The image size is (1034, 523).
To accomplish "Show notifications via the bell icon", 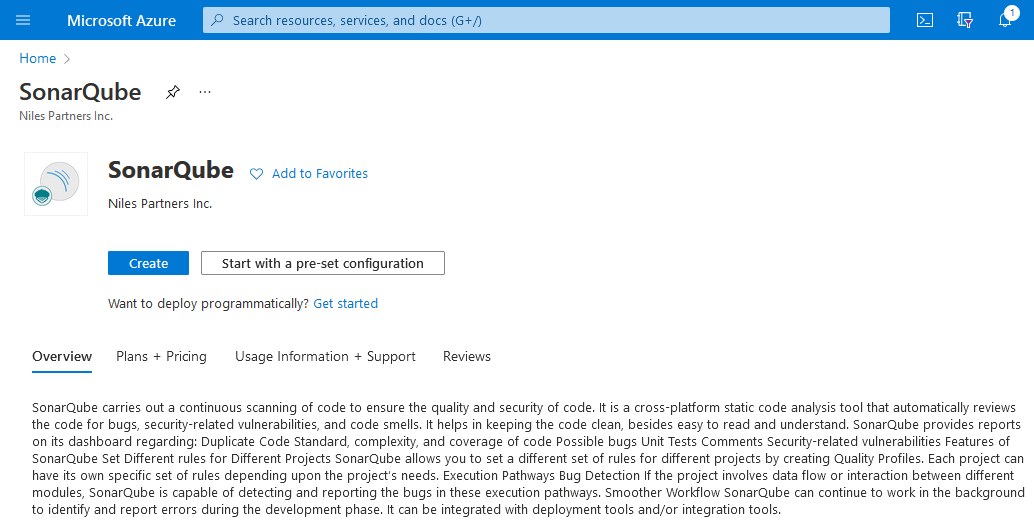I will pos(1005,20).
